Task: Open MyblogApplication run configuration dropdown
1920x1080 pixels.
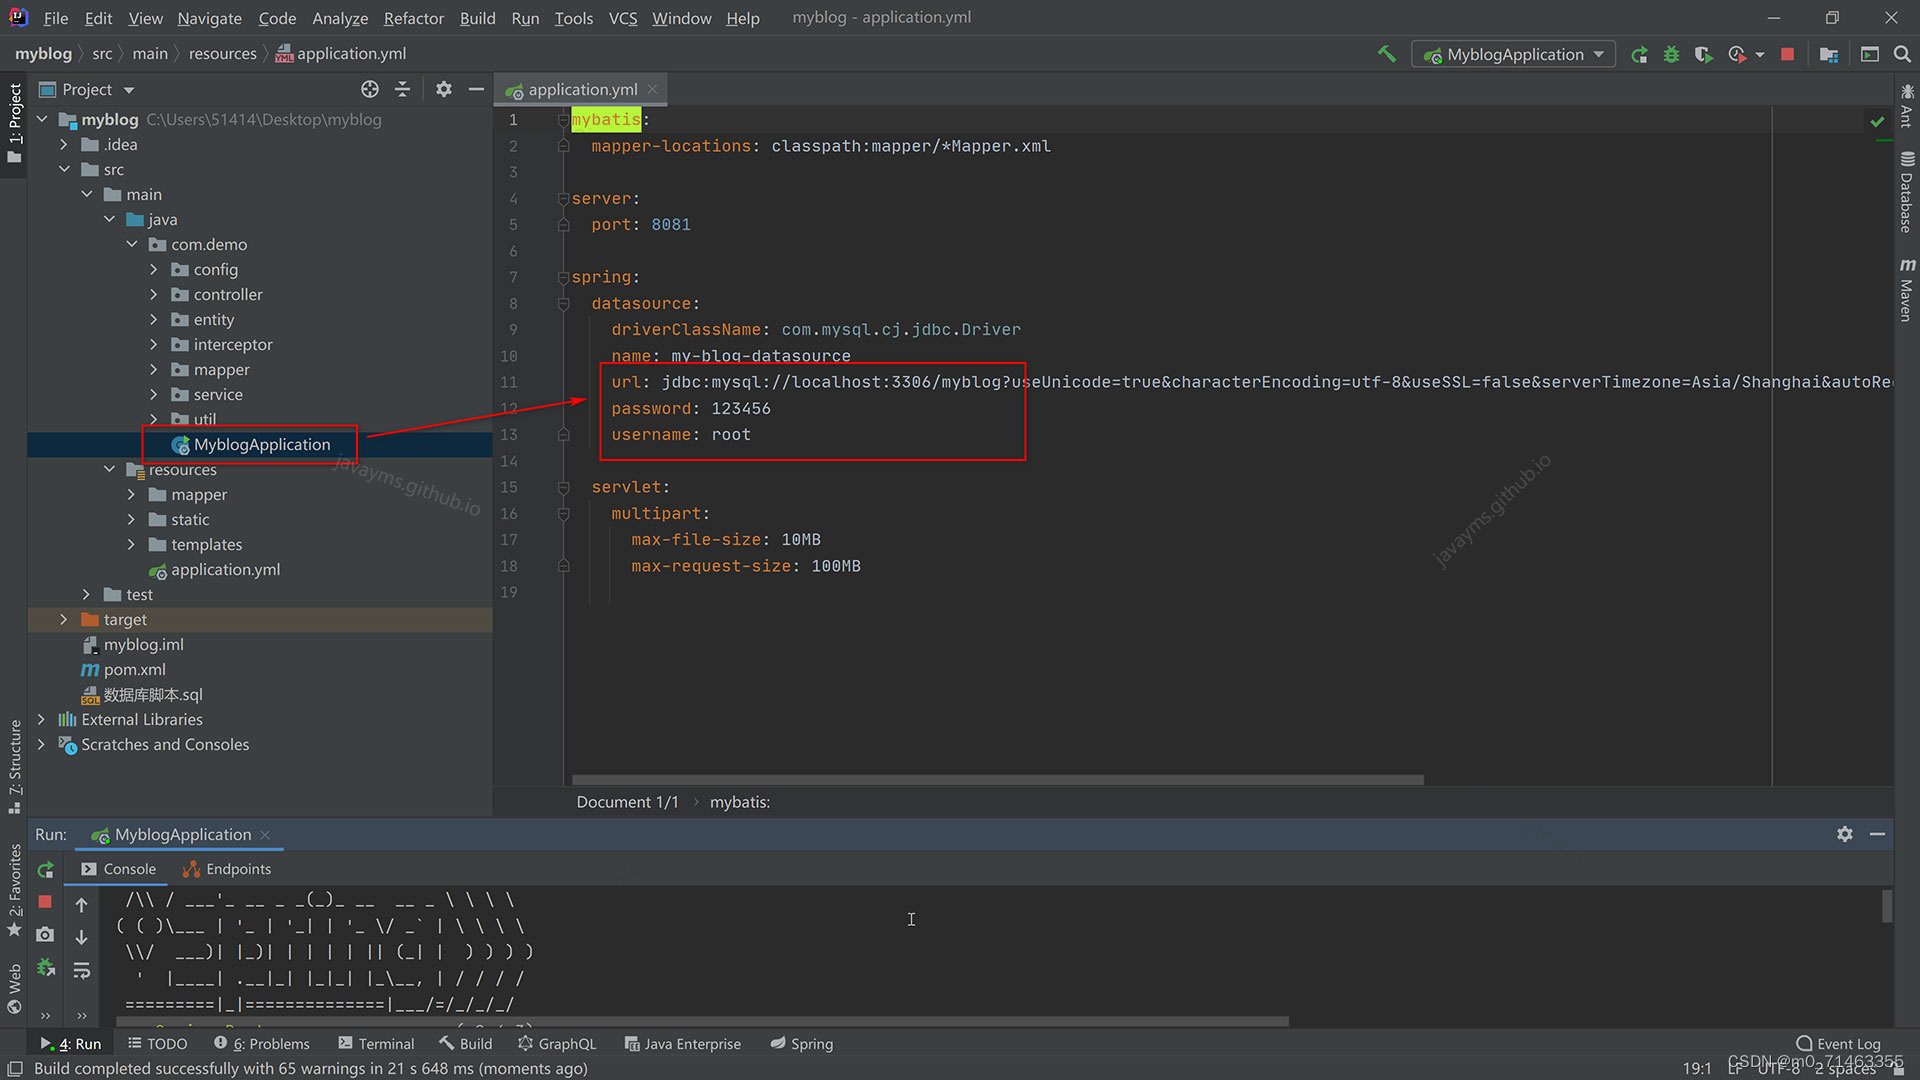Action: (x=1514, y=54)
